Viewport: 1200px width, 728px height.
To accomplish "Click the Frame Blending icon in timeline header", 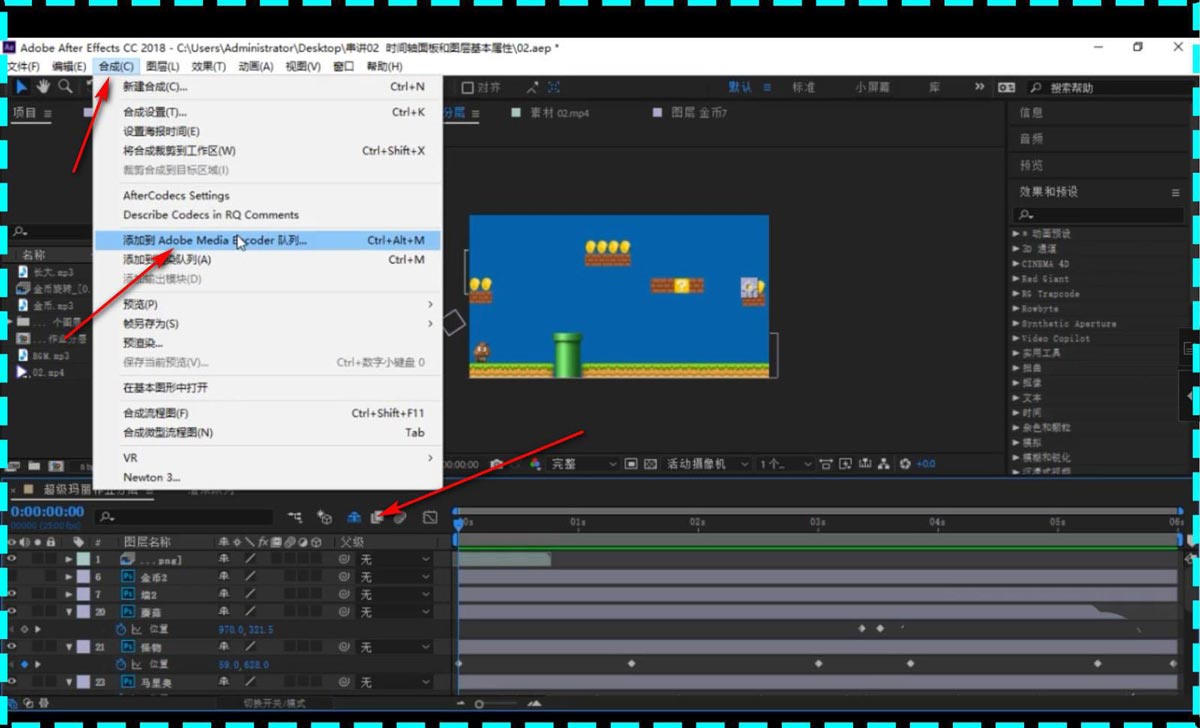I will [377, 517].
